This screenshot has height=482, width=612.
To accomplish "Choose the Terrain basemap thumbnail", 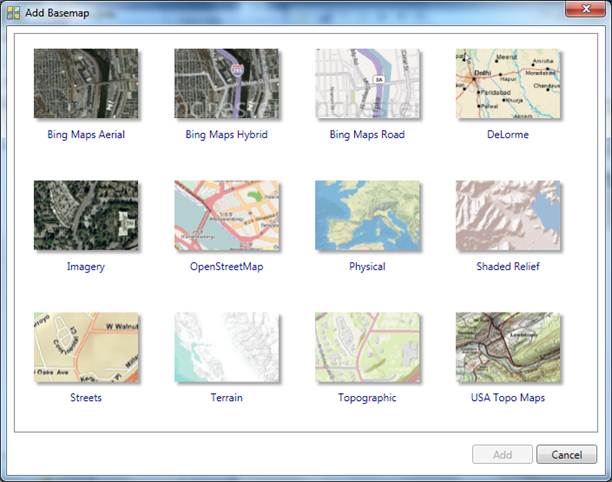I will (x=226, y=347).
